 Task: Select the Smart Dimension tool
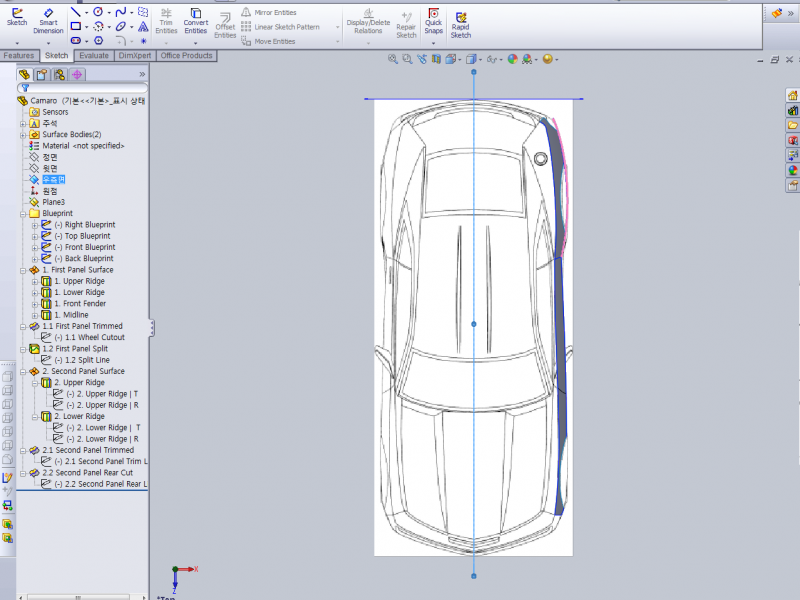pyautogui.click(x=47, y=19)
